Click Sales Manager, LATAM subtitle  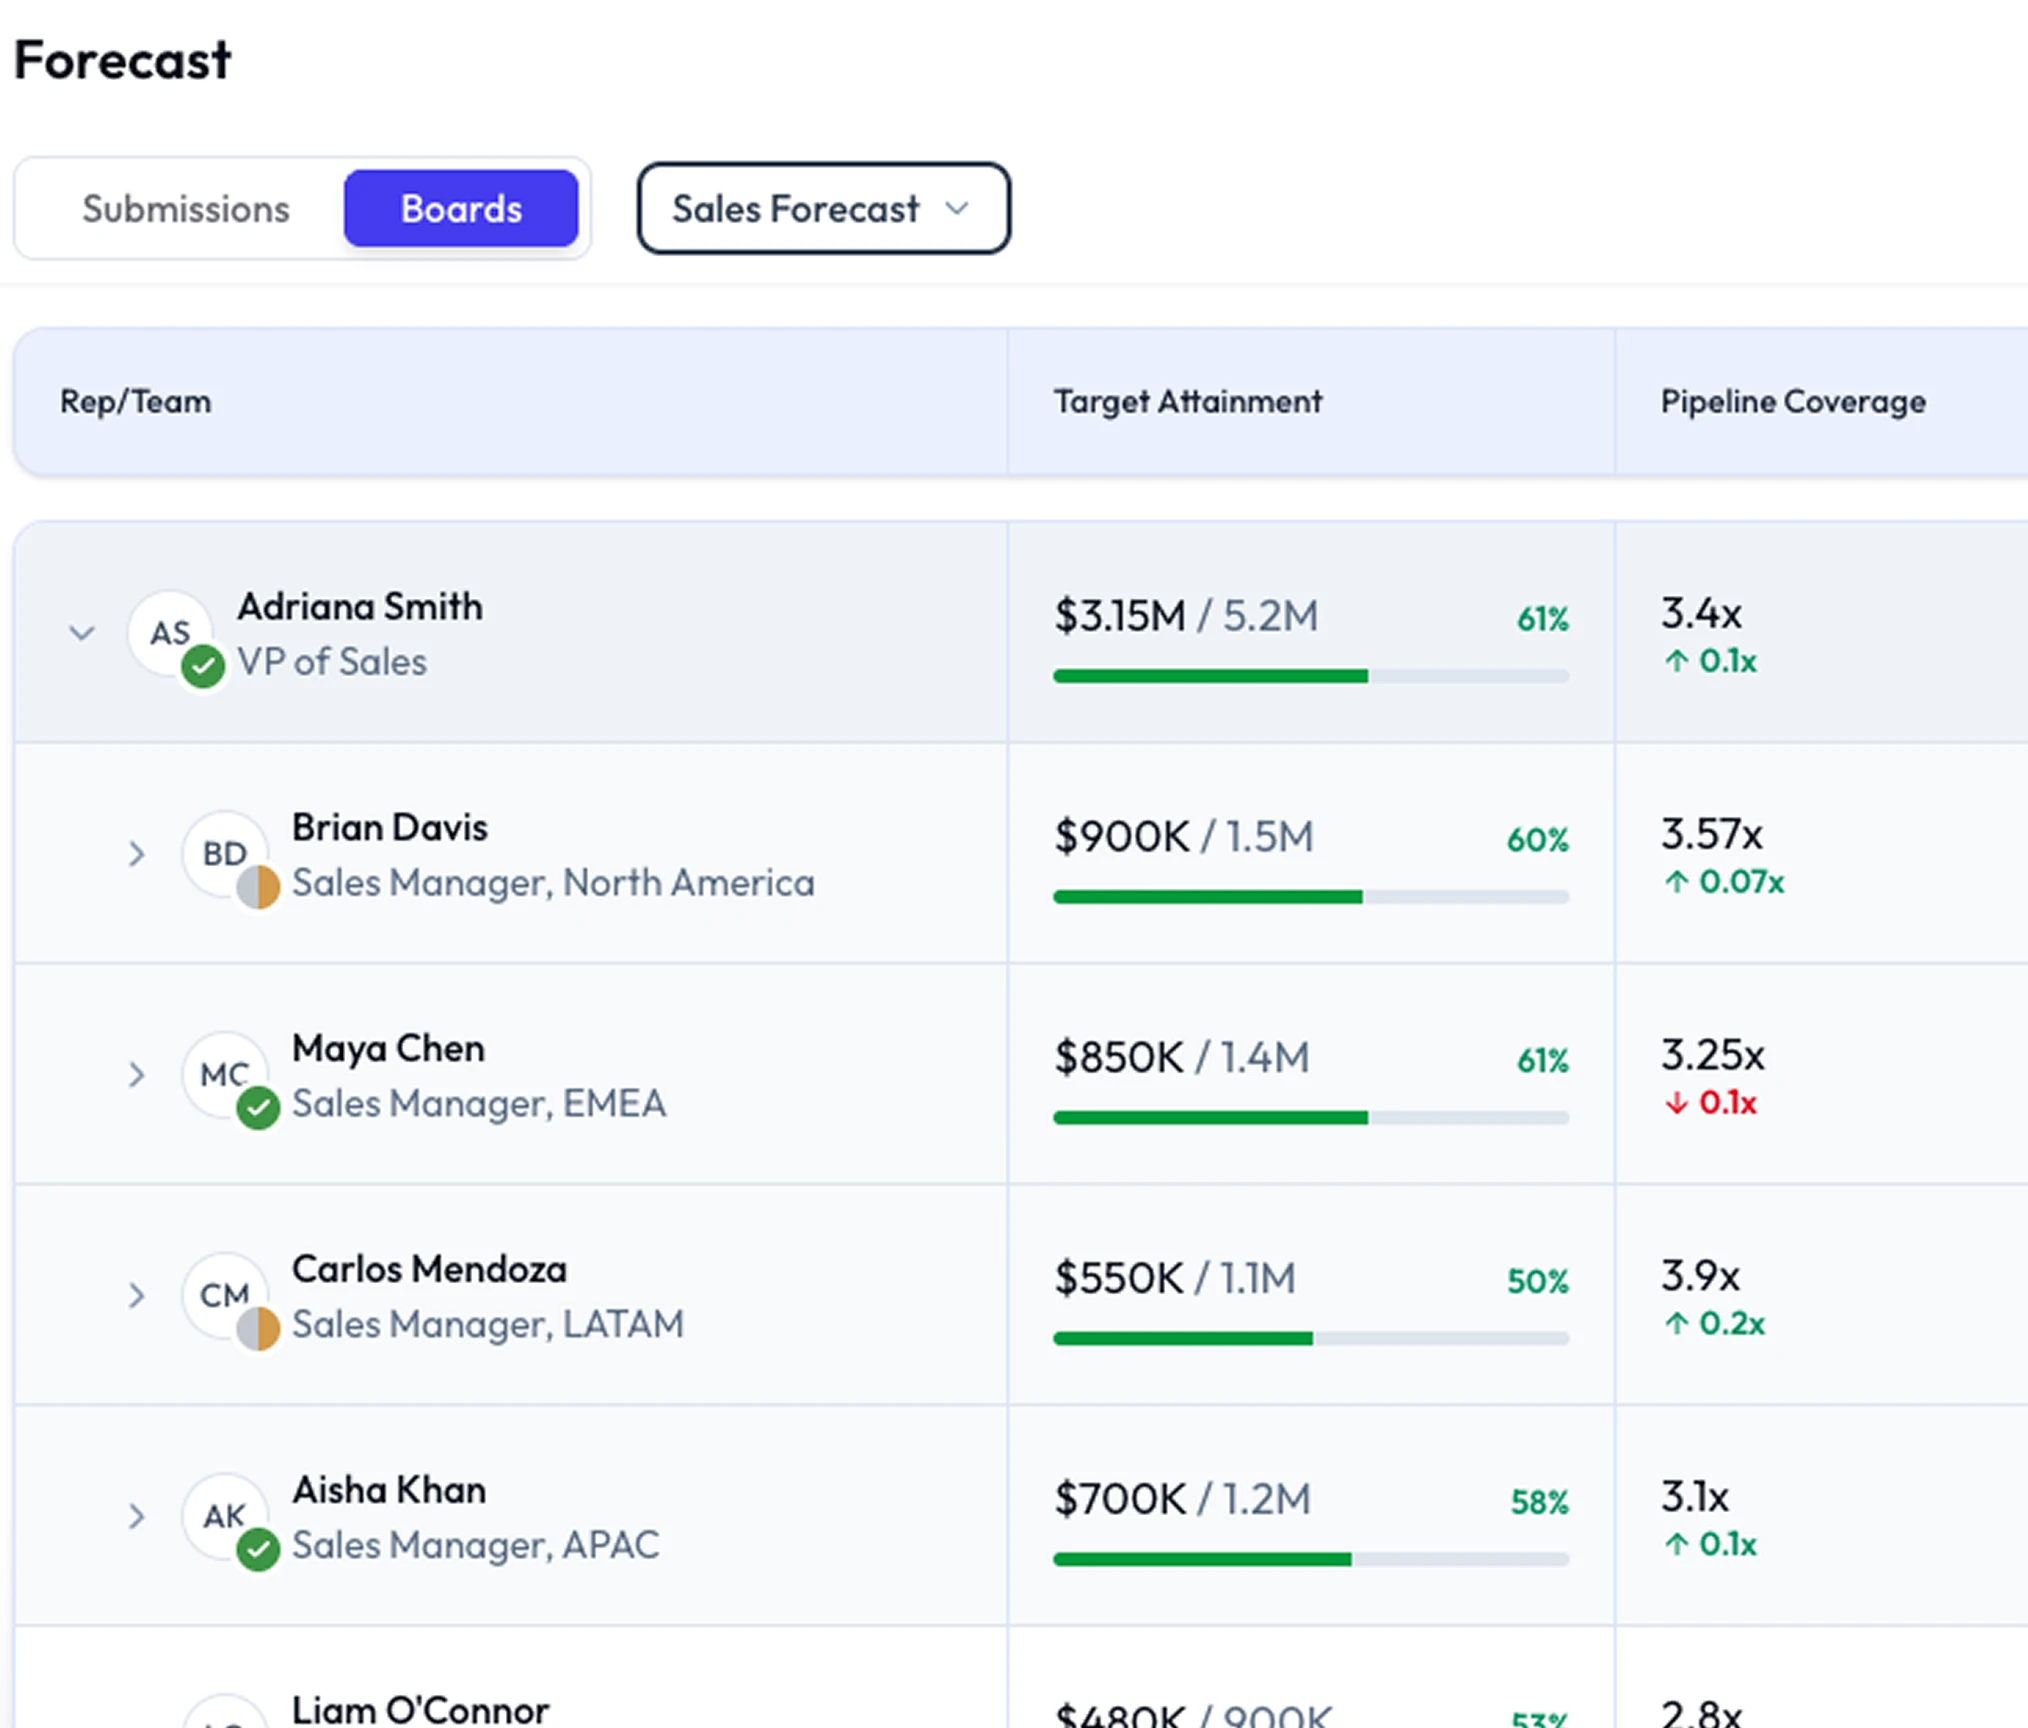click(x=488, y=1325)
